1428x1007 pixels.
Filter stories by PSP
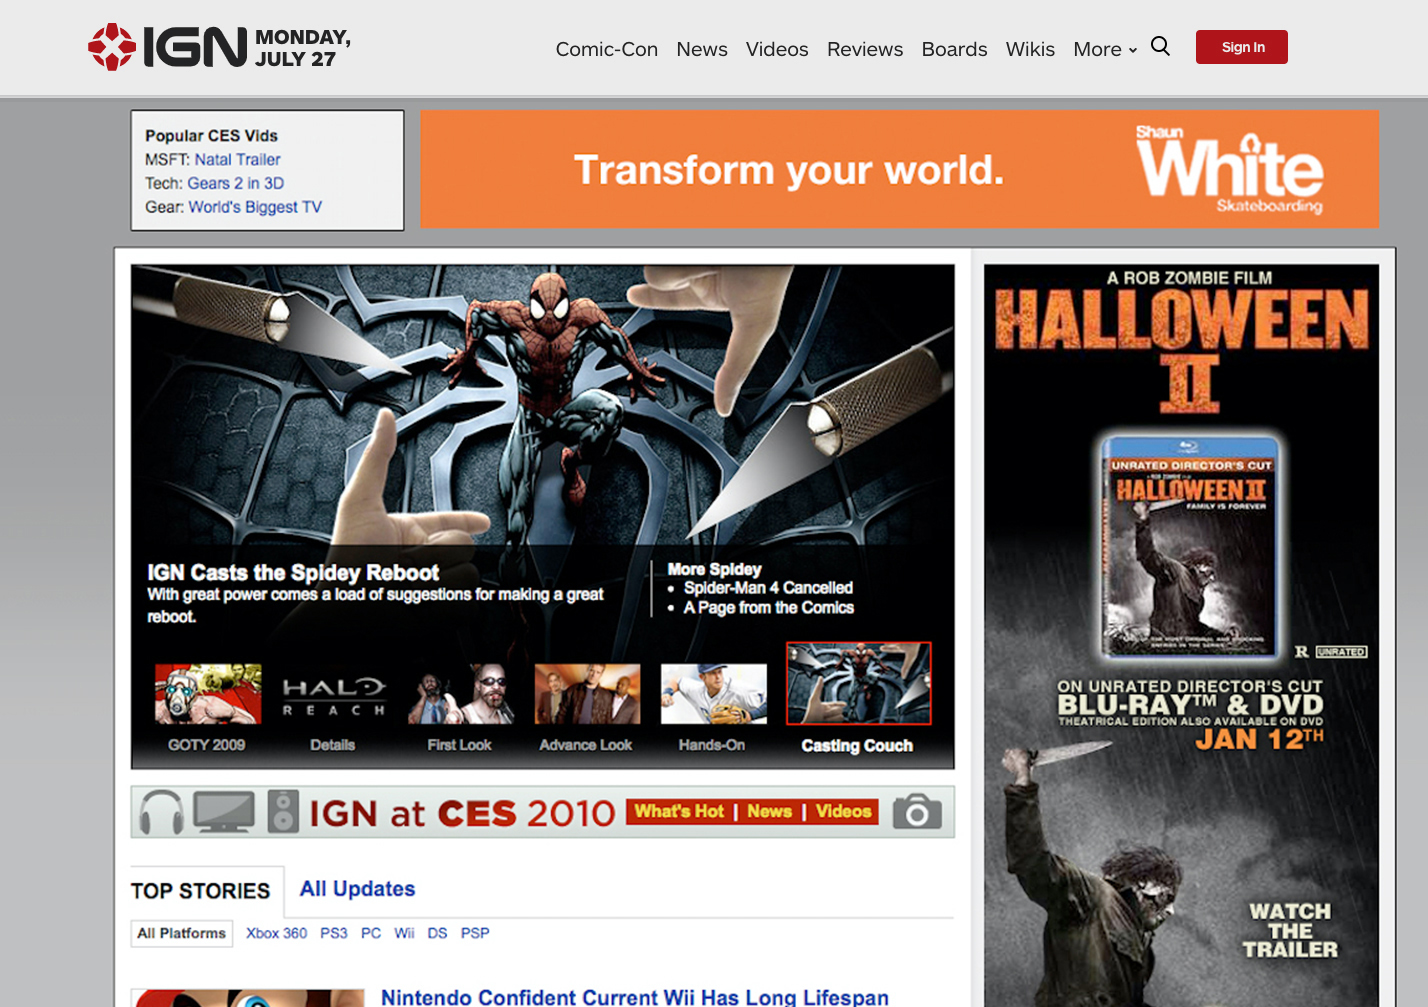[475, 933]
